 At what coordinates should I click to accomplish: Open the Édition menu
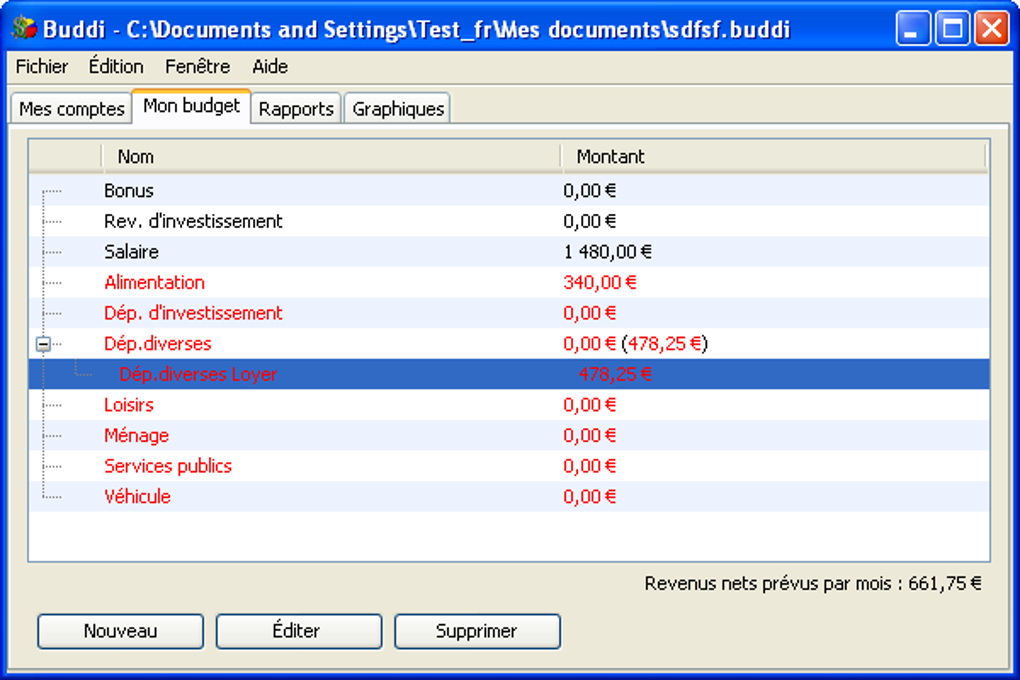click(116, 67)
